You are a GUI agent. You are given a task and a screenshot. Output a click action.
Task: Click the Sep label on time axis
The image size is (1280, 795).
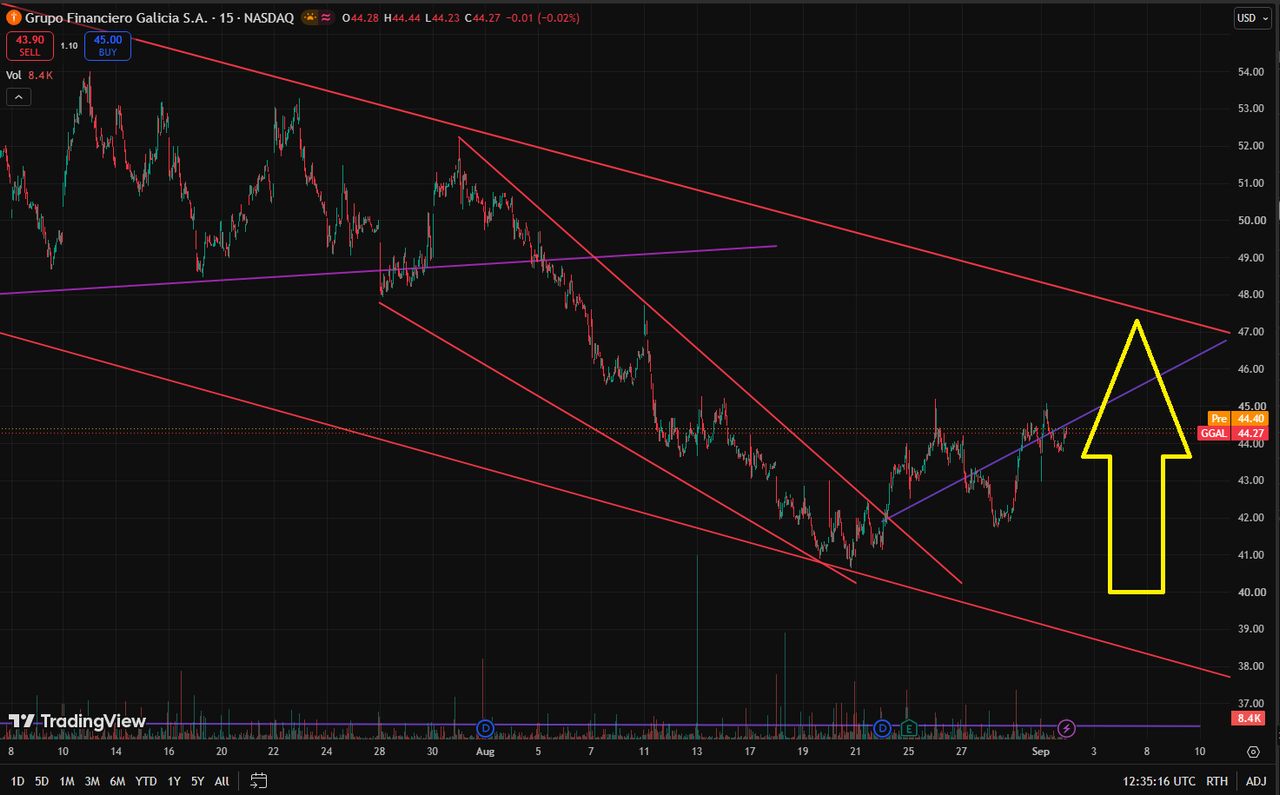(1041, 751)
